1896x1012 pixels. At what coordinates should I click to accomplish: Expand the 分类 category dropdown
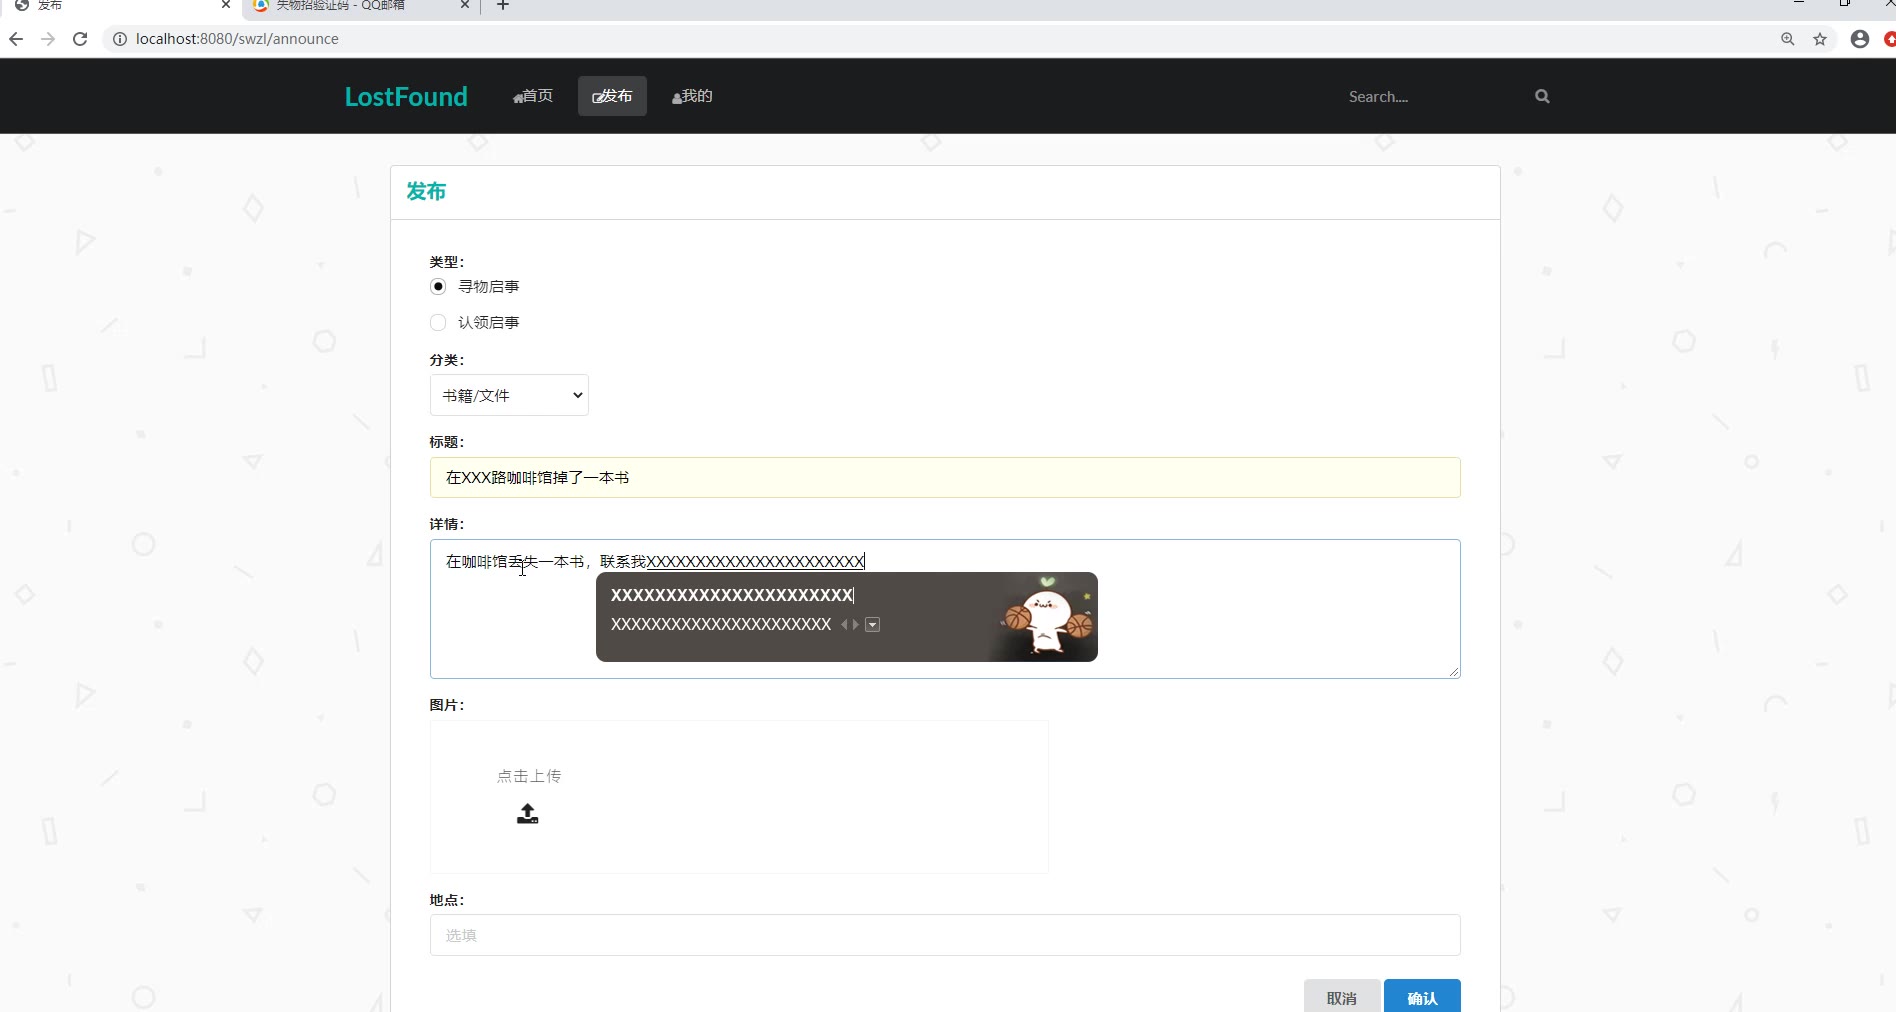pyautogui.click(x=509, y=395)
